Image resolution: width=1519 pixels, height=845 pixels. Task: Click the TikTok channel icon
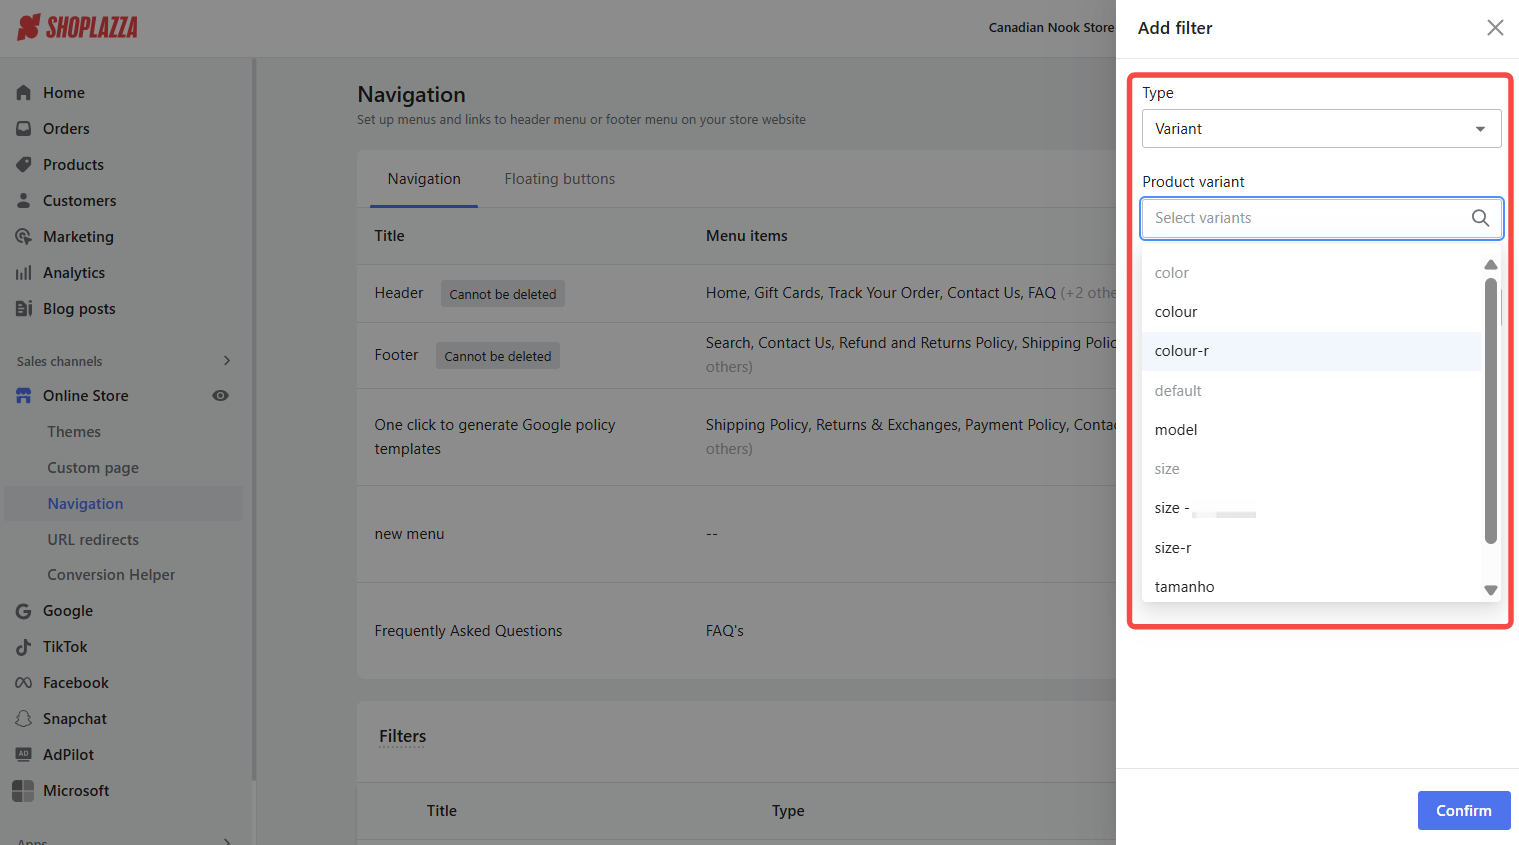[x=24, y=646]
